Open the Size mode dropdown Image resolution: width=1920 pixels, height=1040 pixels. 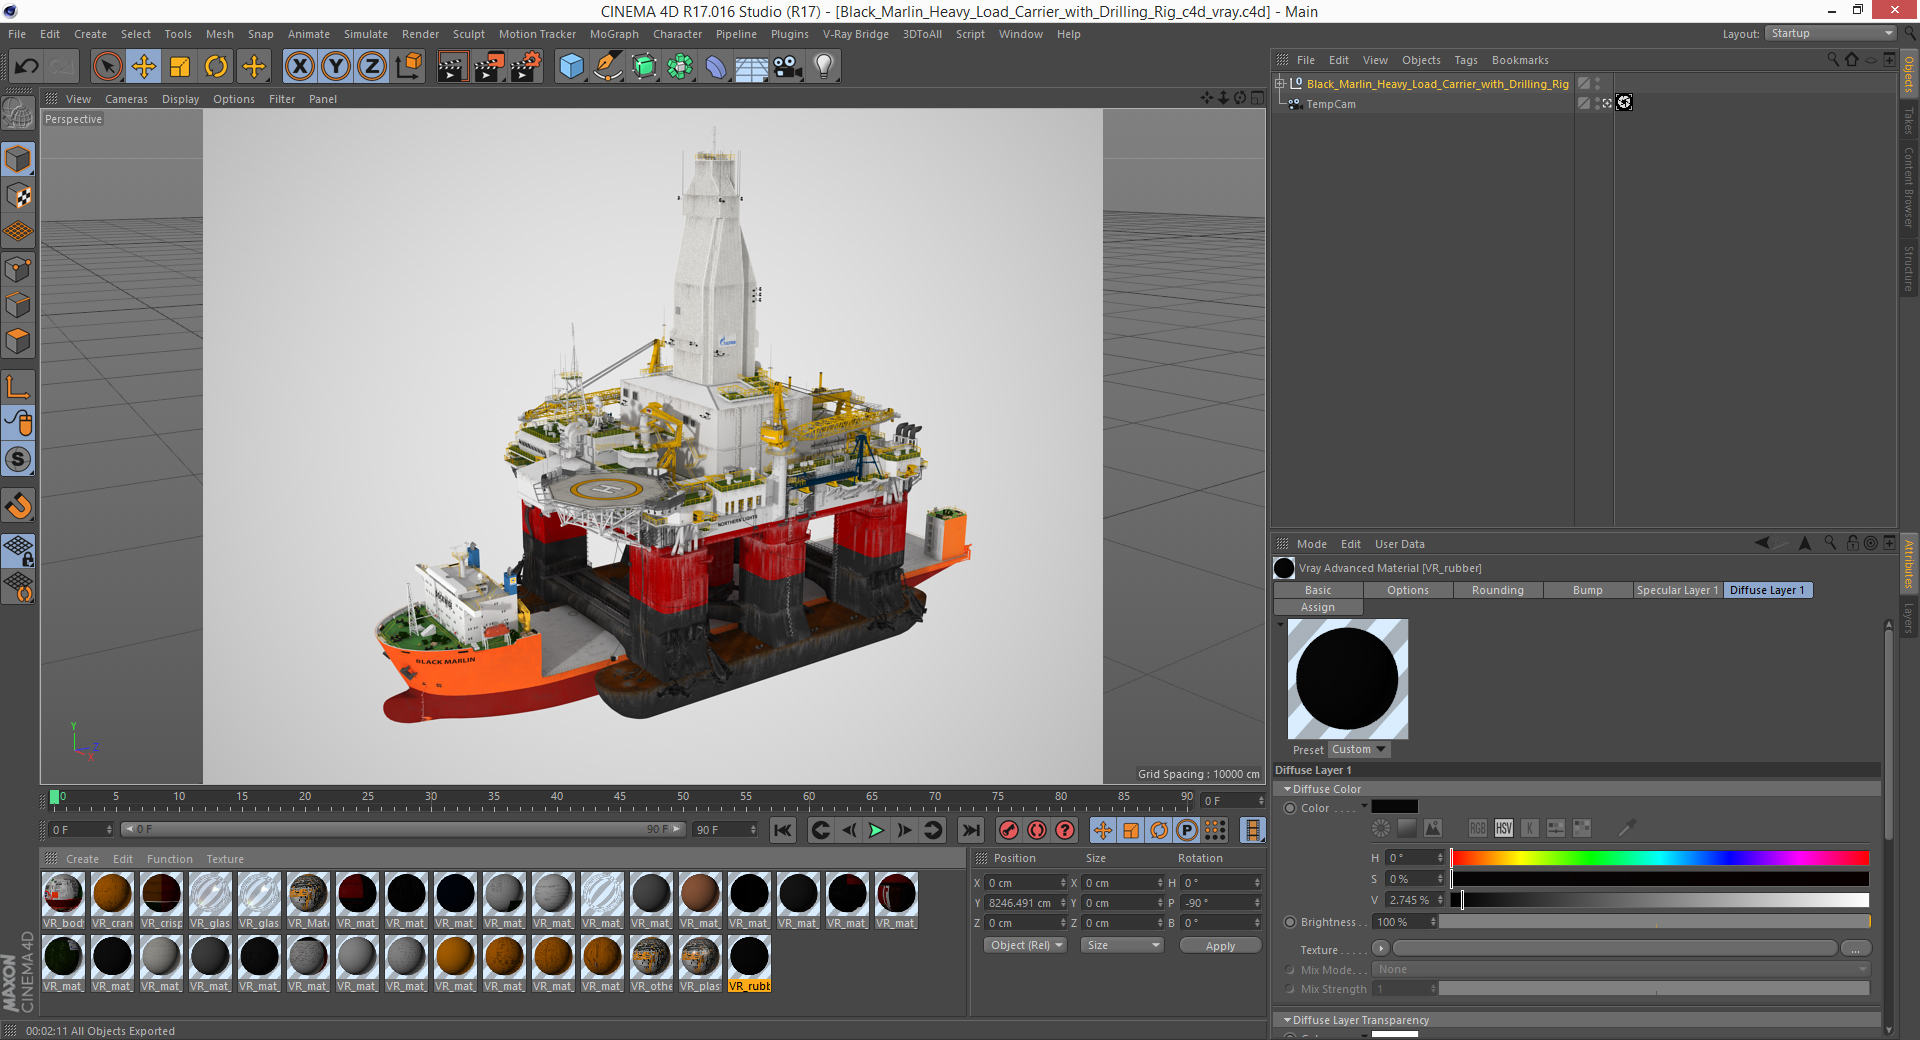[1122, 945]
